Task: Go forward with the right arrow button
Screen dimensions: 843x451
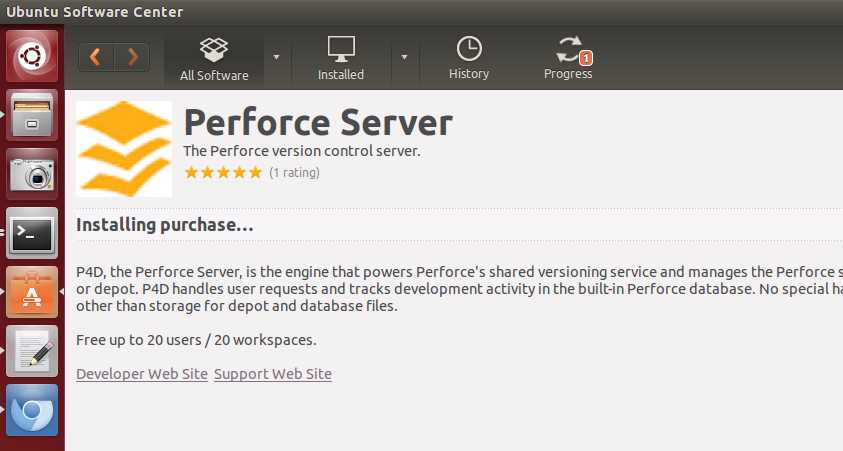Action: [x=132, y=57]
